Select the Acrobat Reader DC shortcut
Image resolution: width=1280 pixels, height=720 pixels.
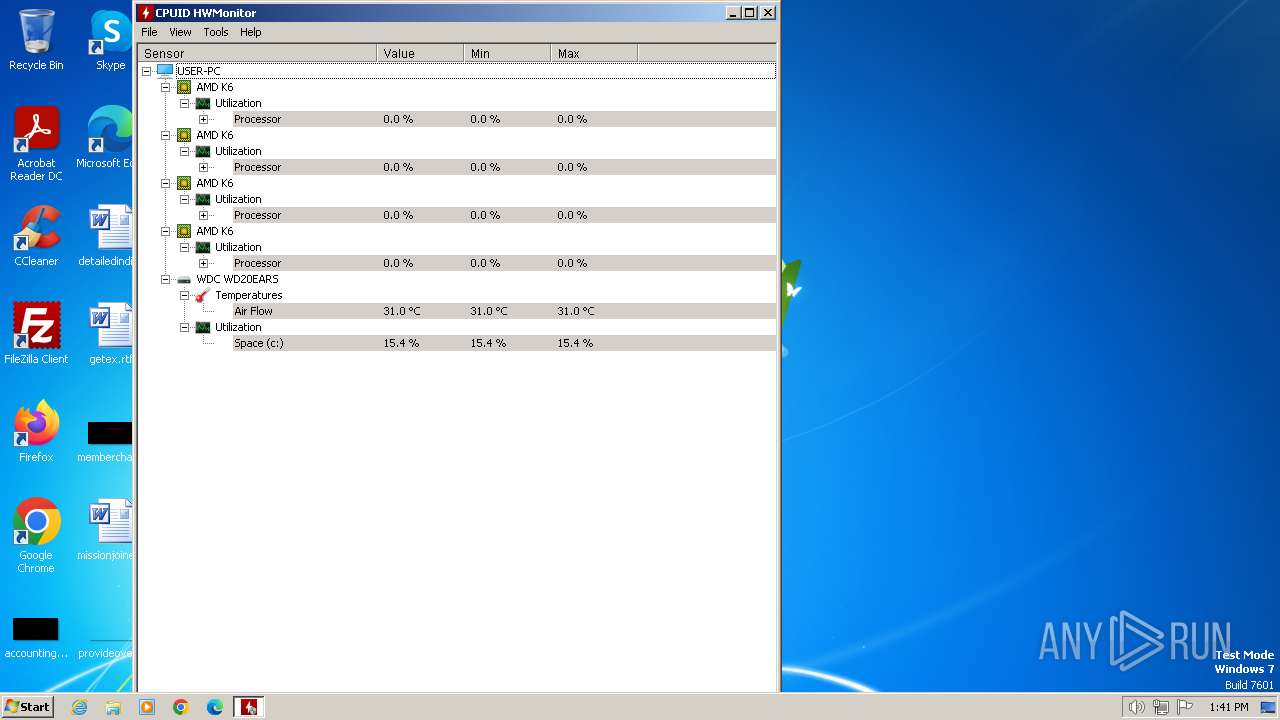coord(36,144)
